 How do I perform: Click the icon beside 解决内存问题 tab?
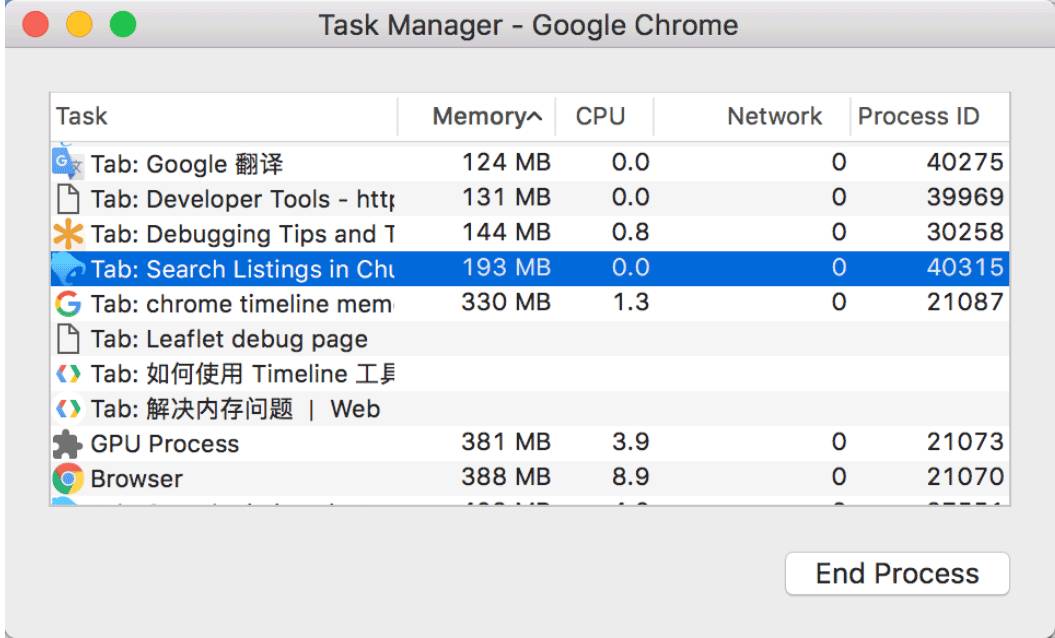66,409
